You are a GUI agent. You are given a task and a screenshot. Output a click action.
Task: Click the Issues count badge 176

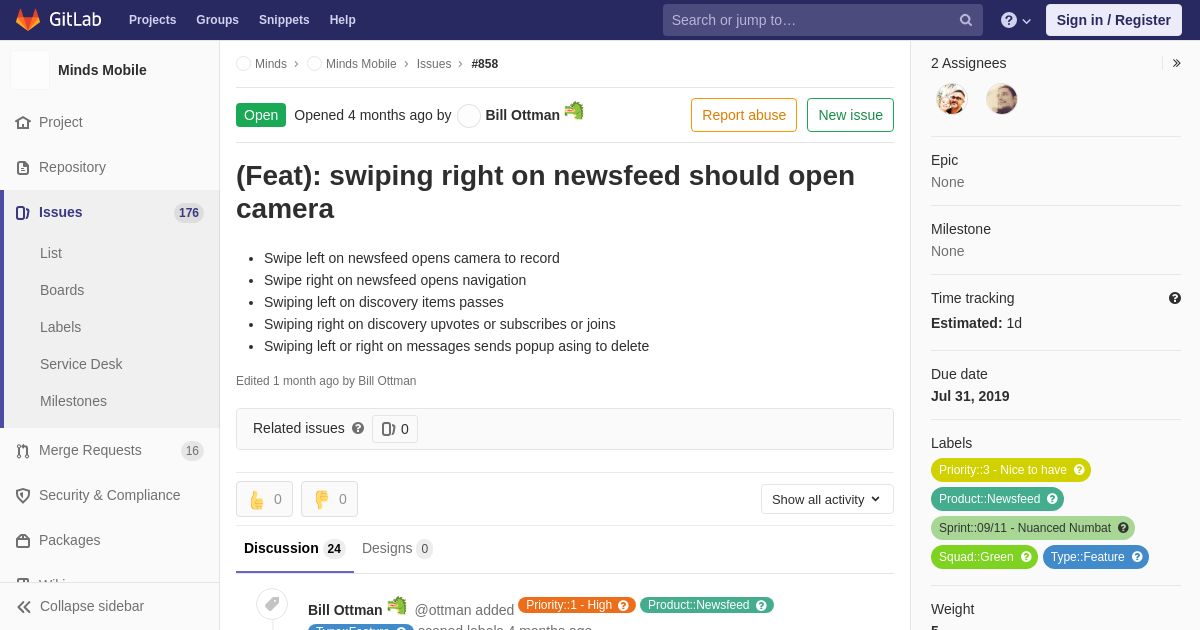pyautogui.click(x=189, y=213)
